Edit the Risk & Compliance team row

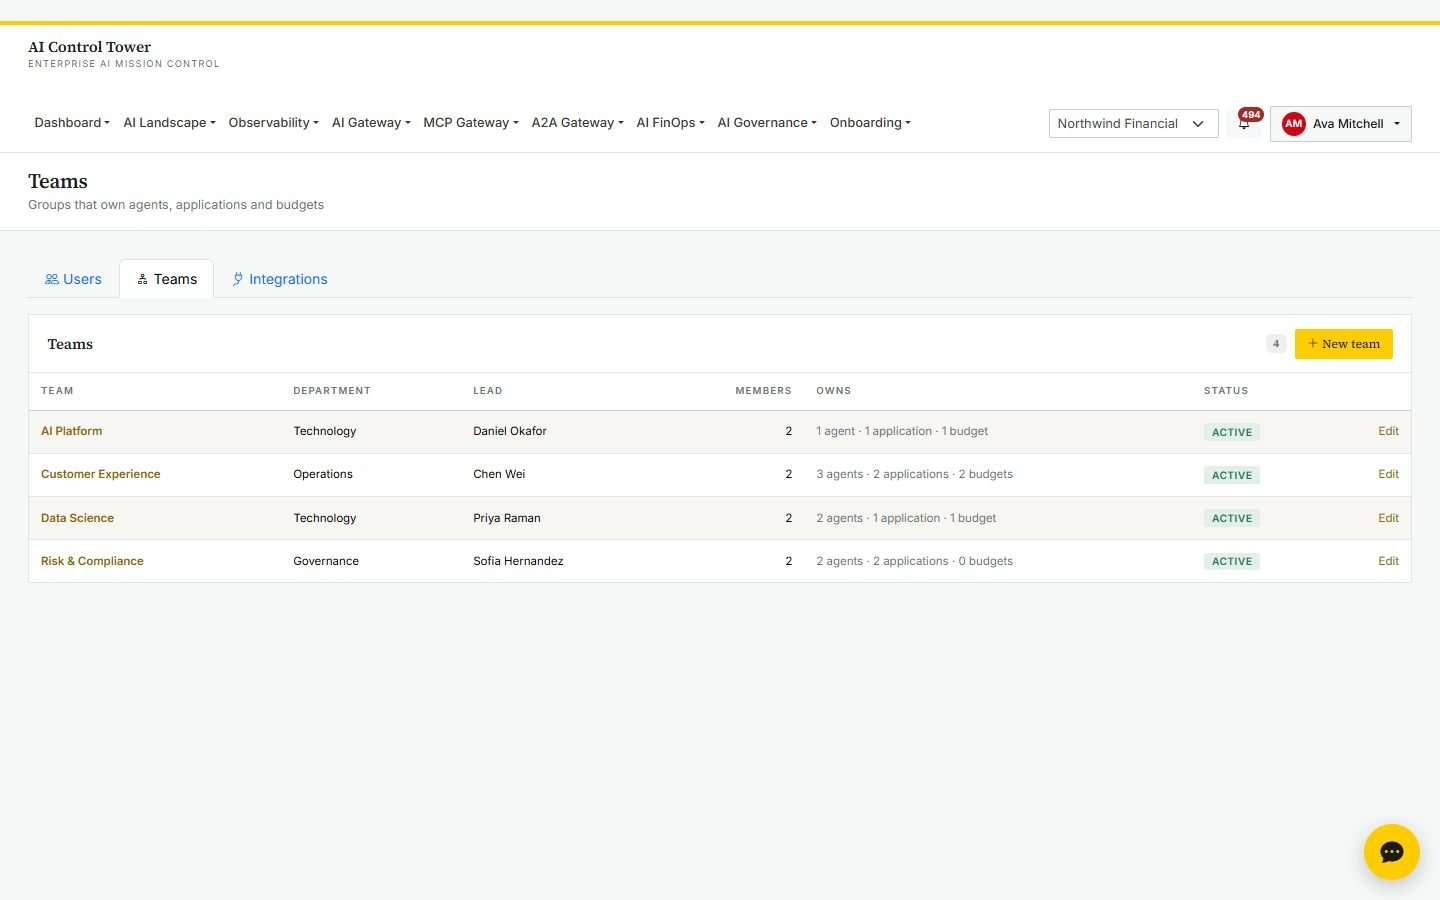point(1388,561)
